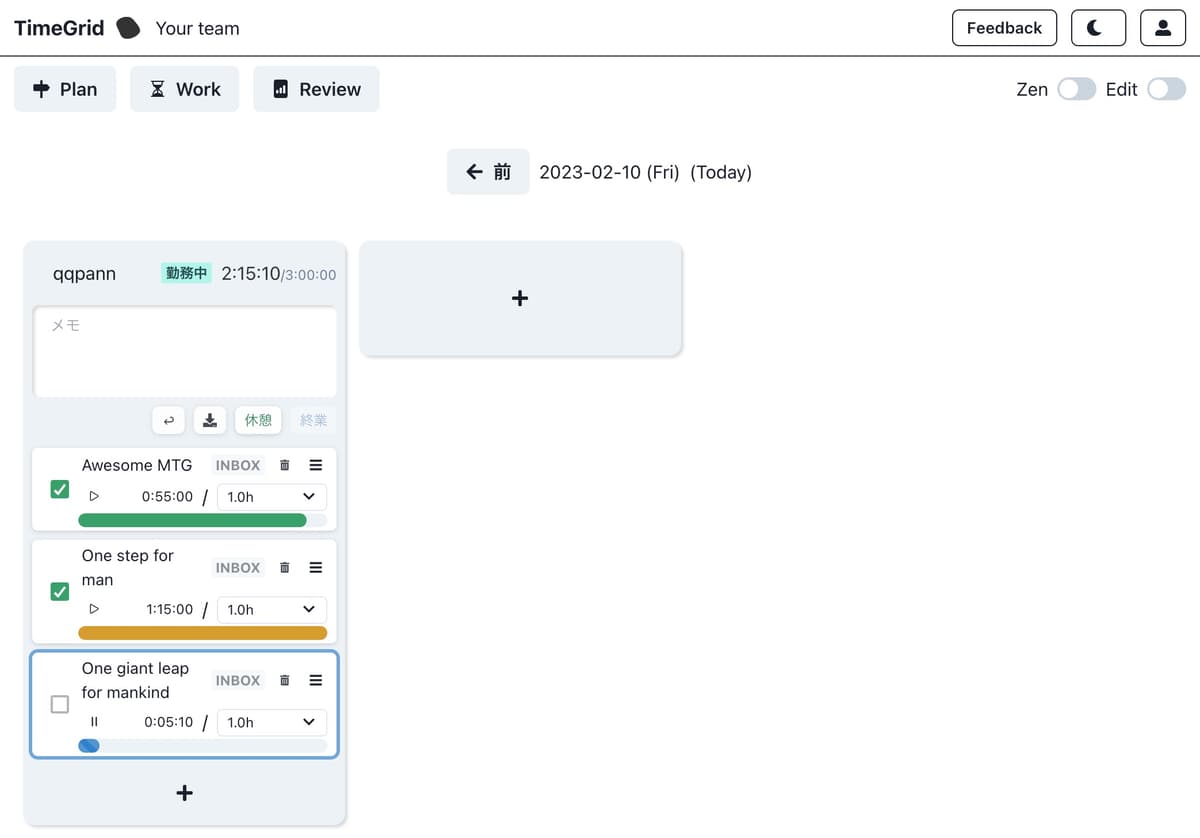Open the account icon in the top bar
The height and width of the screenshot is (838, 1200).
pyautogui.click(x=1162, y=28)
